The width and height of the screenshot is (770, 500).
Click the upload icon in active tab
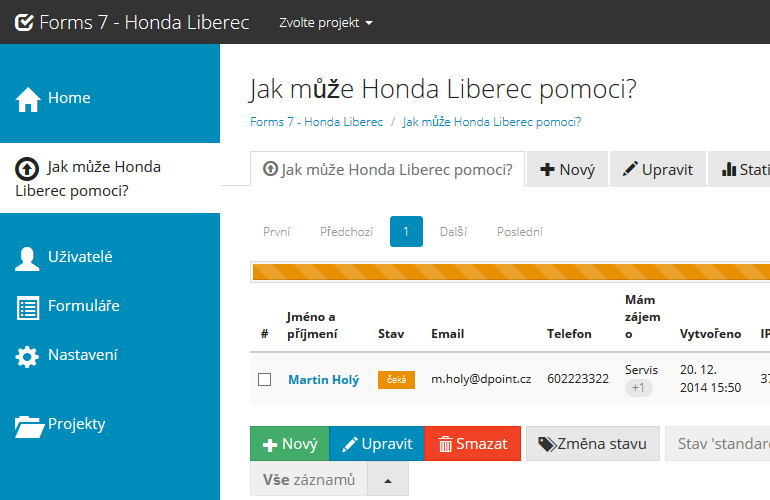tap(270, 168)
